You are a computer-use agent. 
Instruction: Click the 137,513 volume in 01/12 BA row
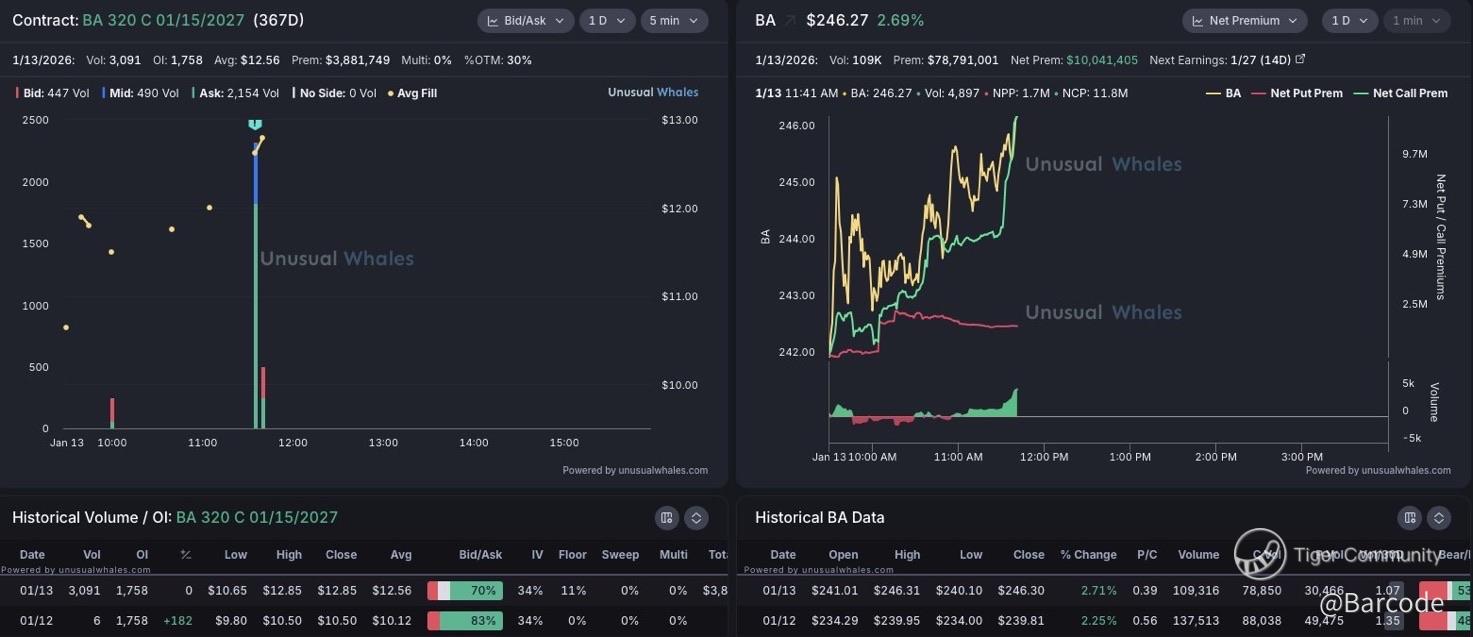tap(1198, 621)
